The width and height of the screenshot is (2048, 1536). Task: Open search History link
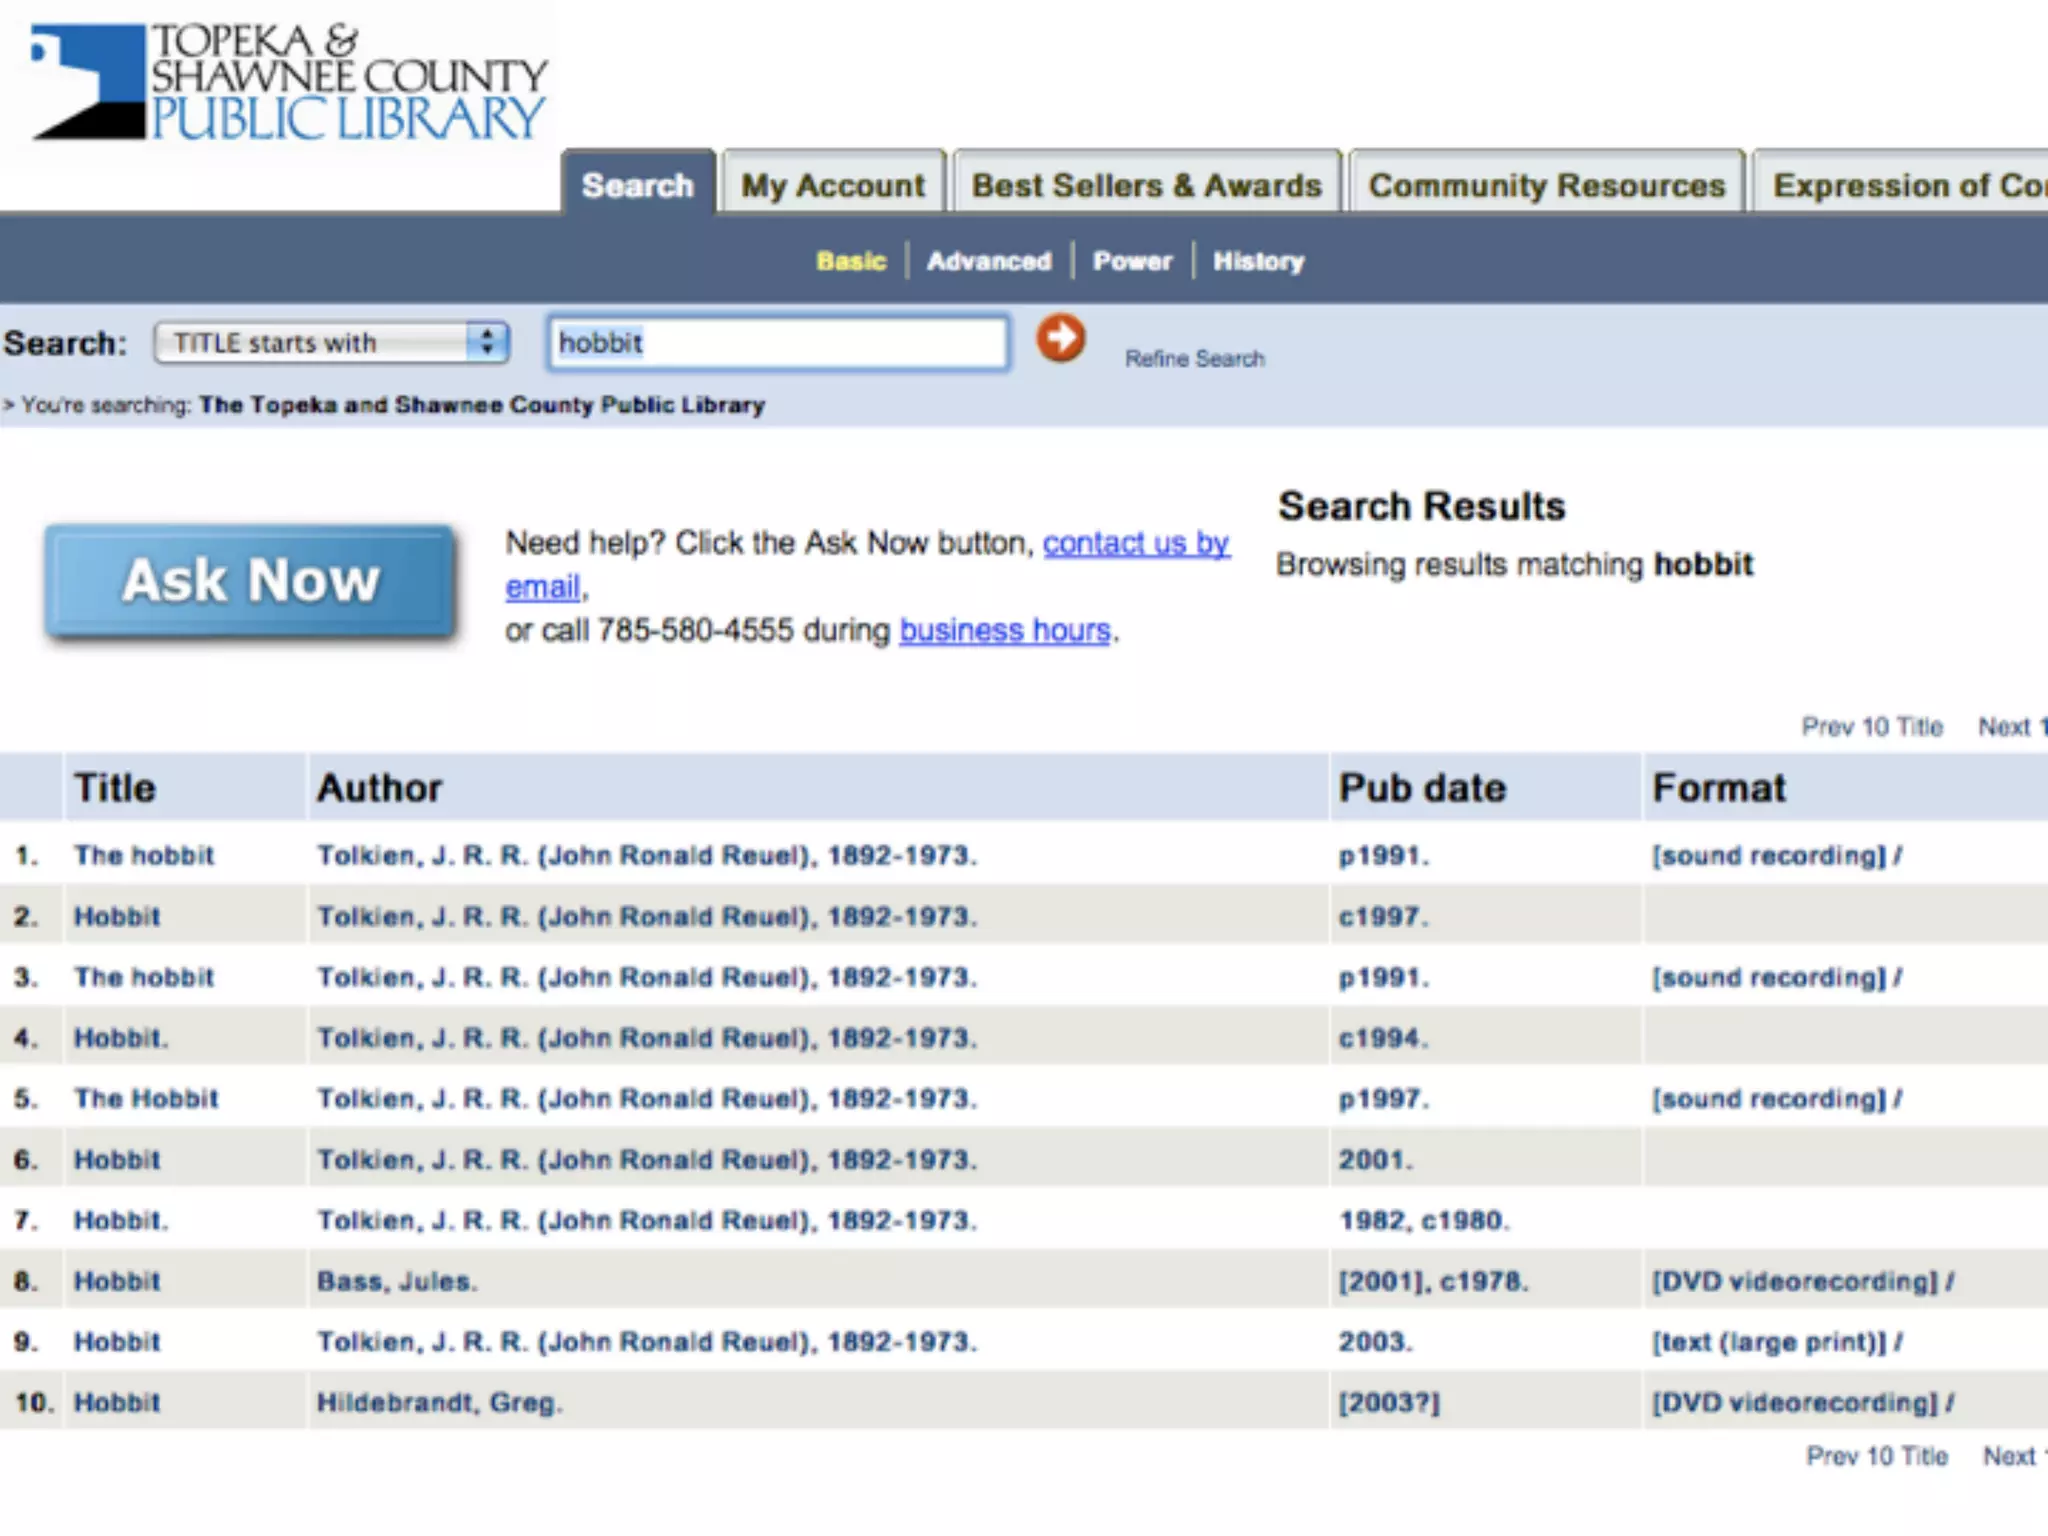pyautogui.click(x=1258, y=261)
